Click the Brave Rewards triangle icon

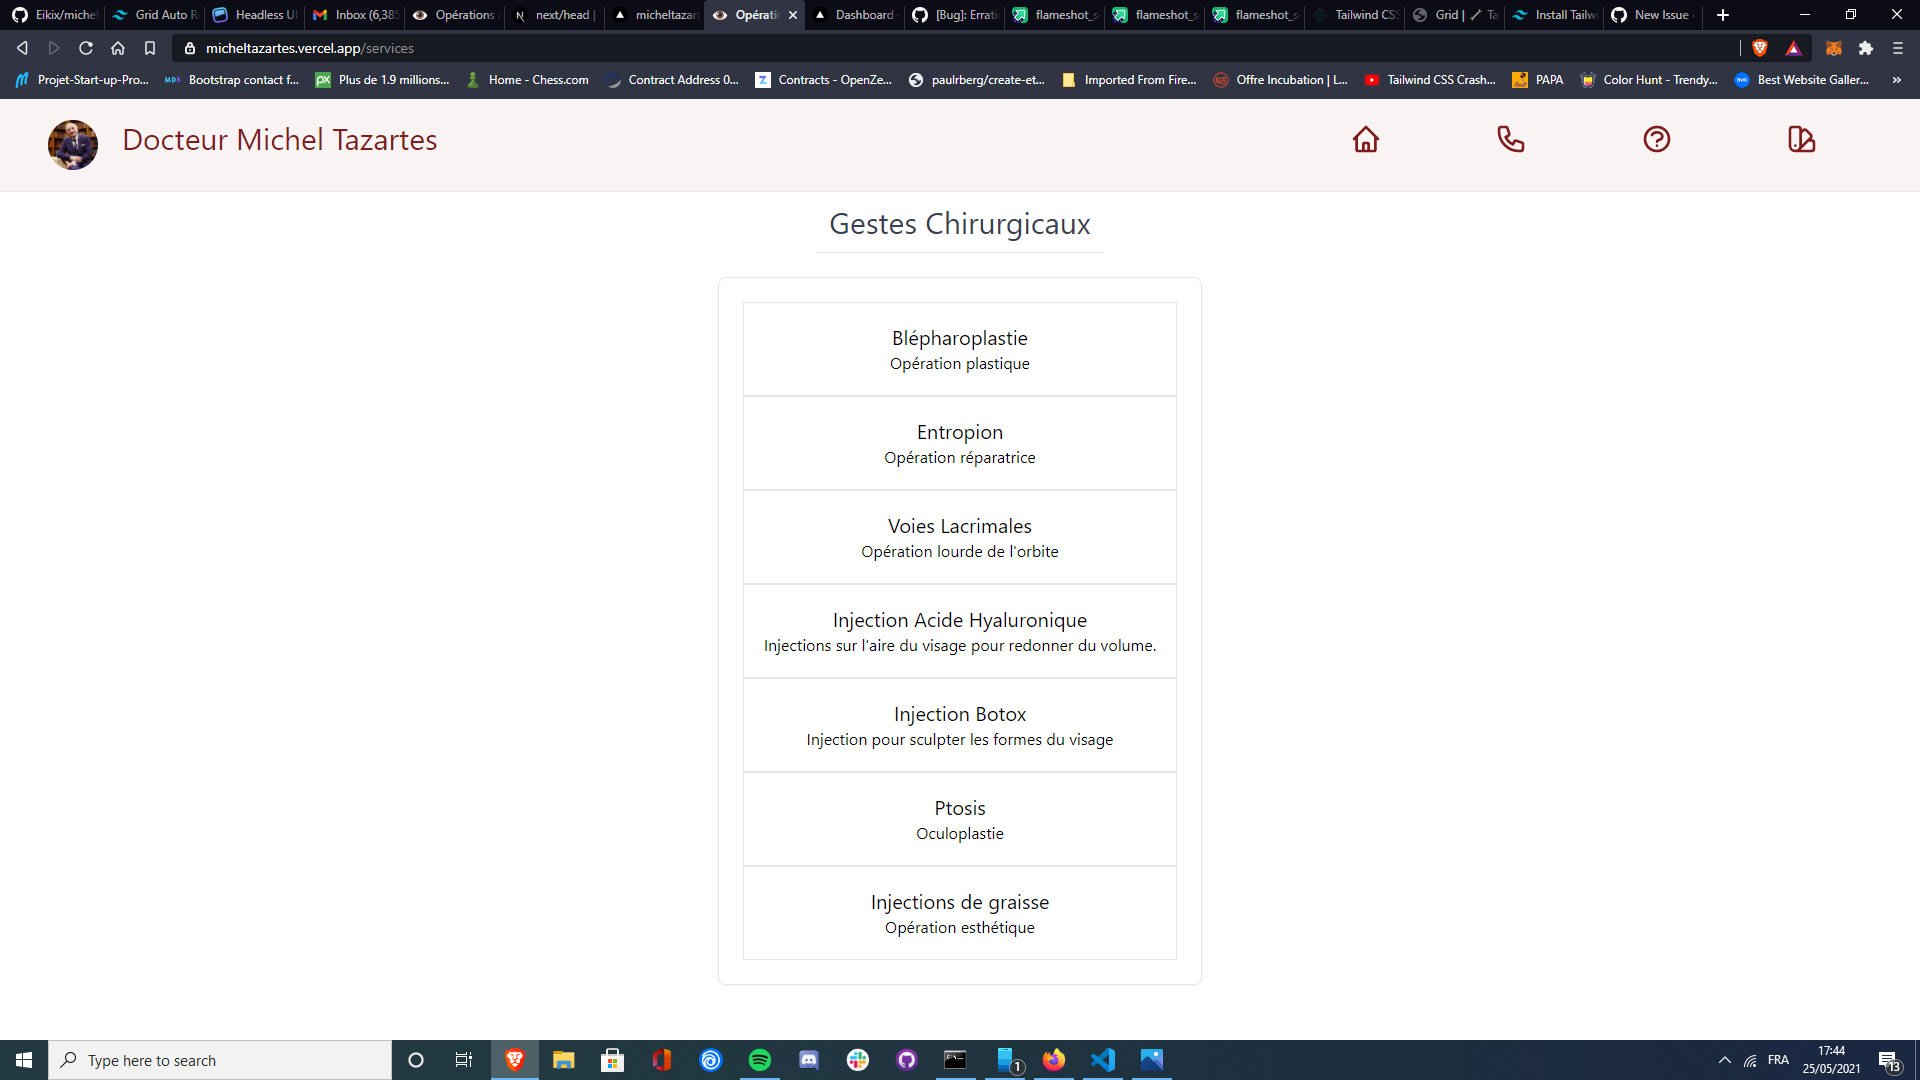point(1793,47)
